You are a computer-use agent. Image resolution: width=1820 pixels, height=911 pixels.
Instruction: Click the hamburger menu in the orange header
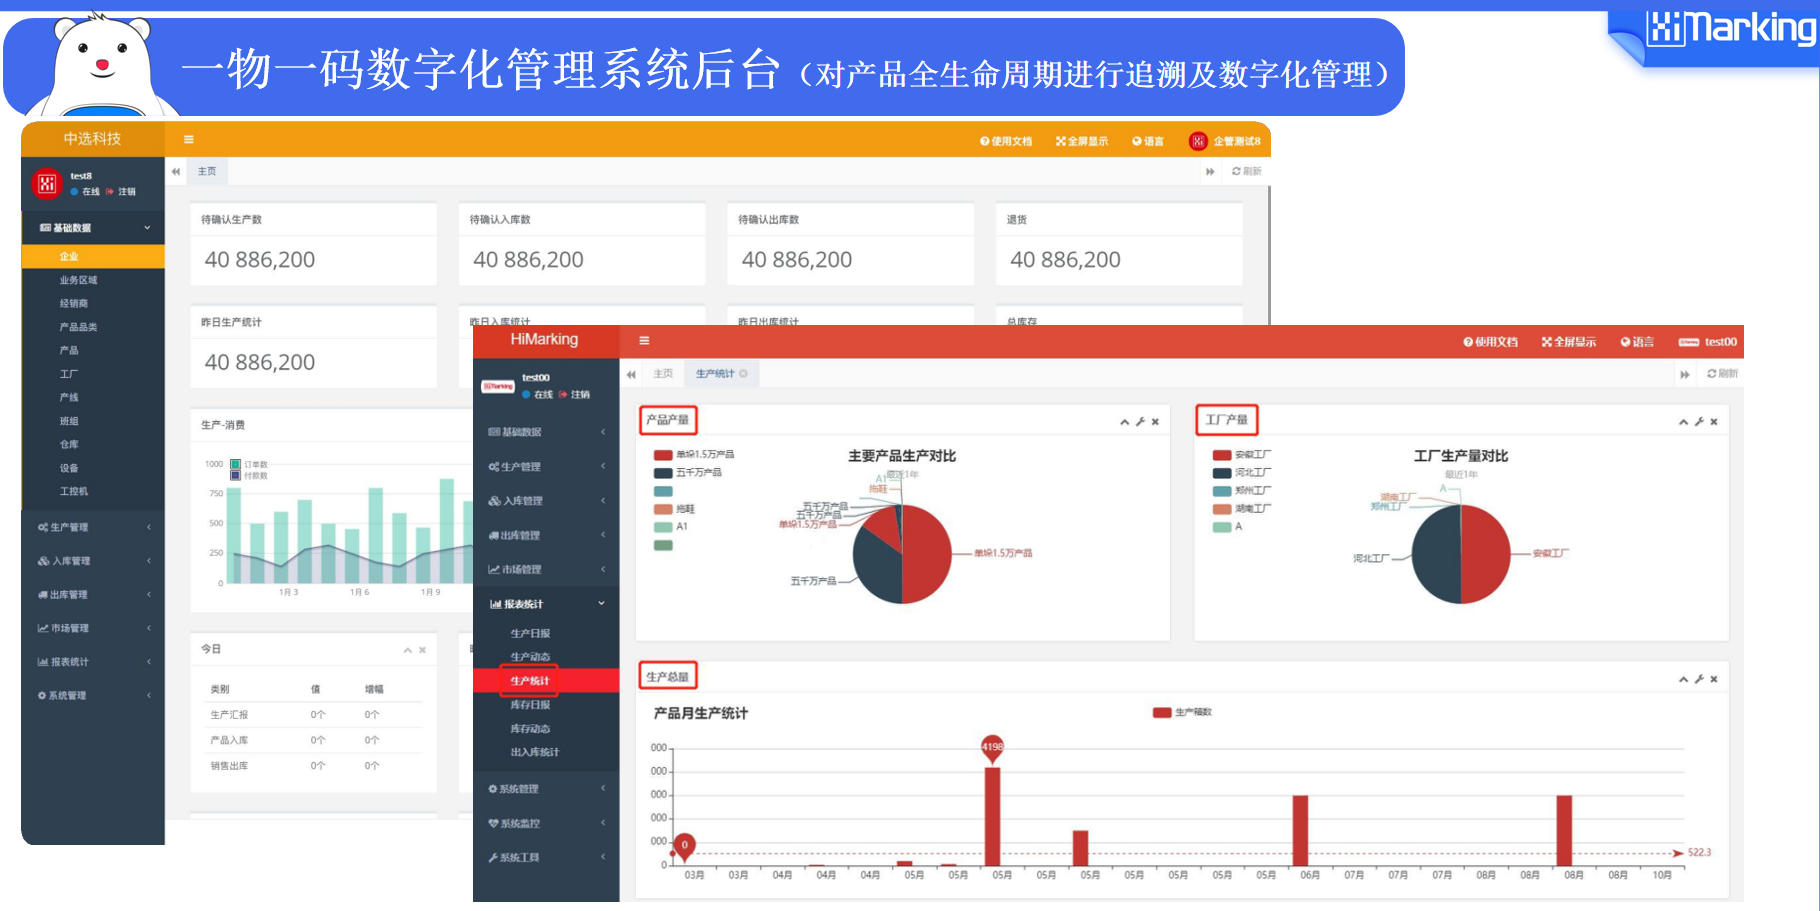pos(188,140)
